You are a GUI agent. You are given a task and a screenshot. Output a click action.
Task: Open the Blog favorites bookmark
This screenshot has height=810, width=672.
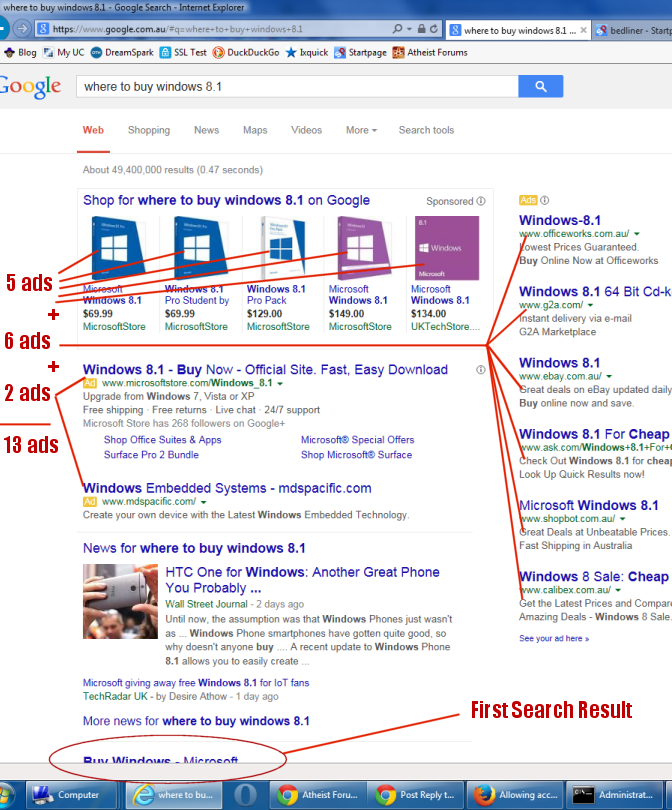[20, 53]
